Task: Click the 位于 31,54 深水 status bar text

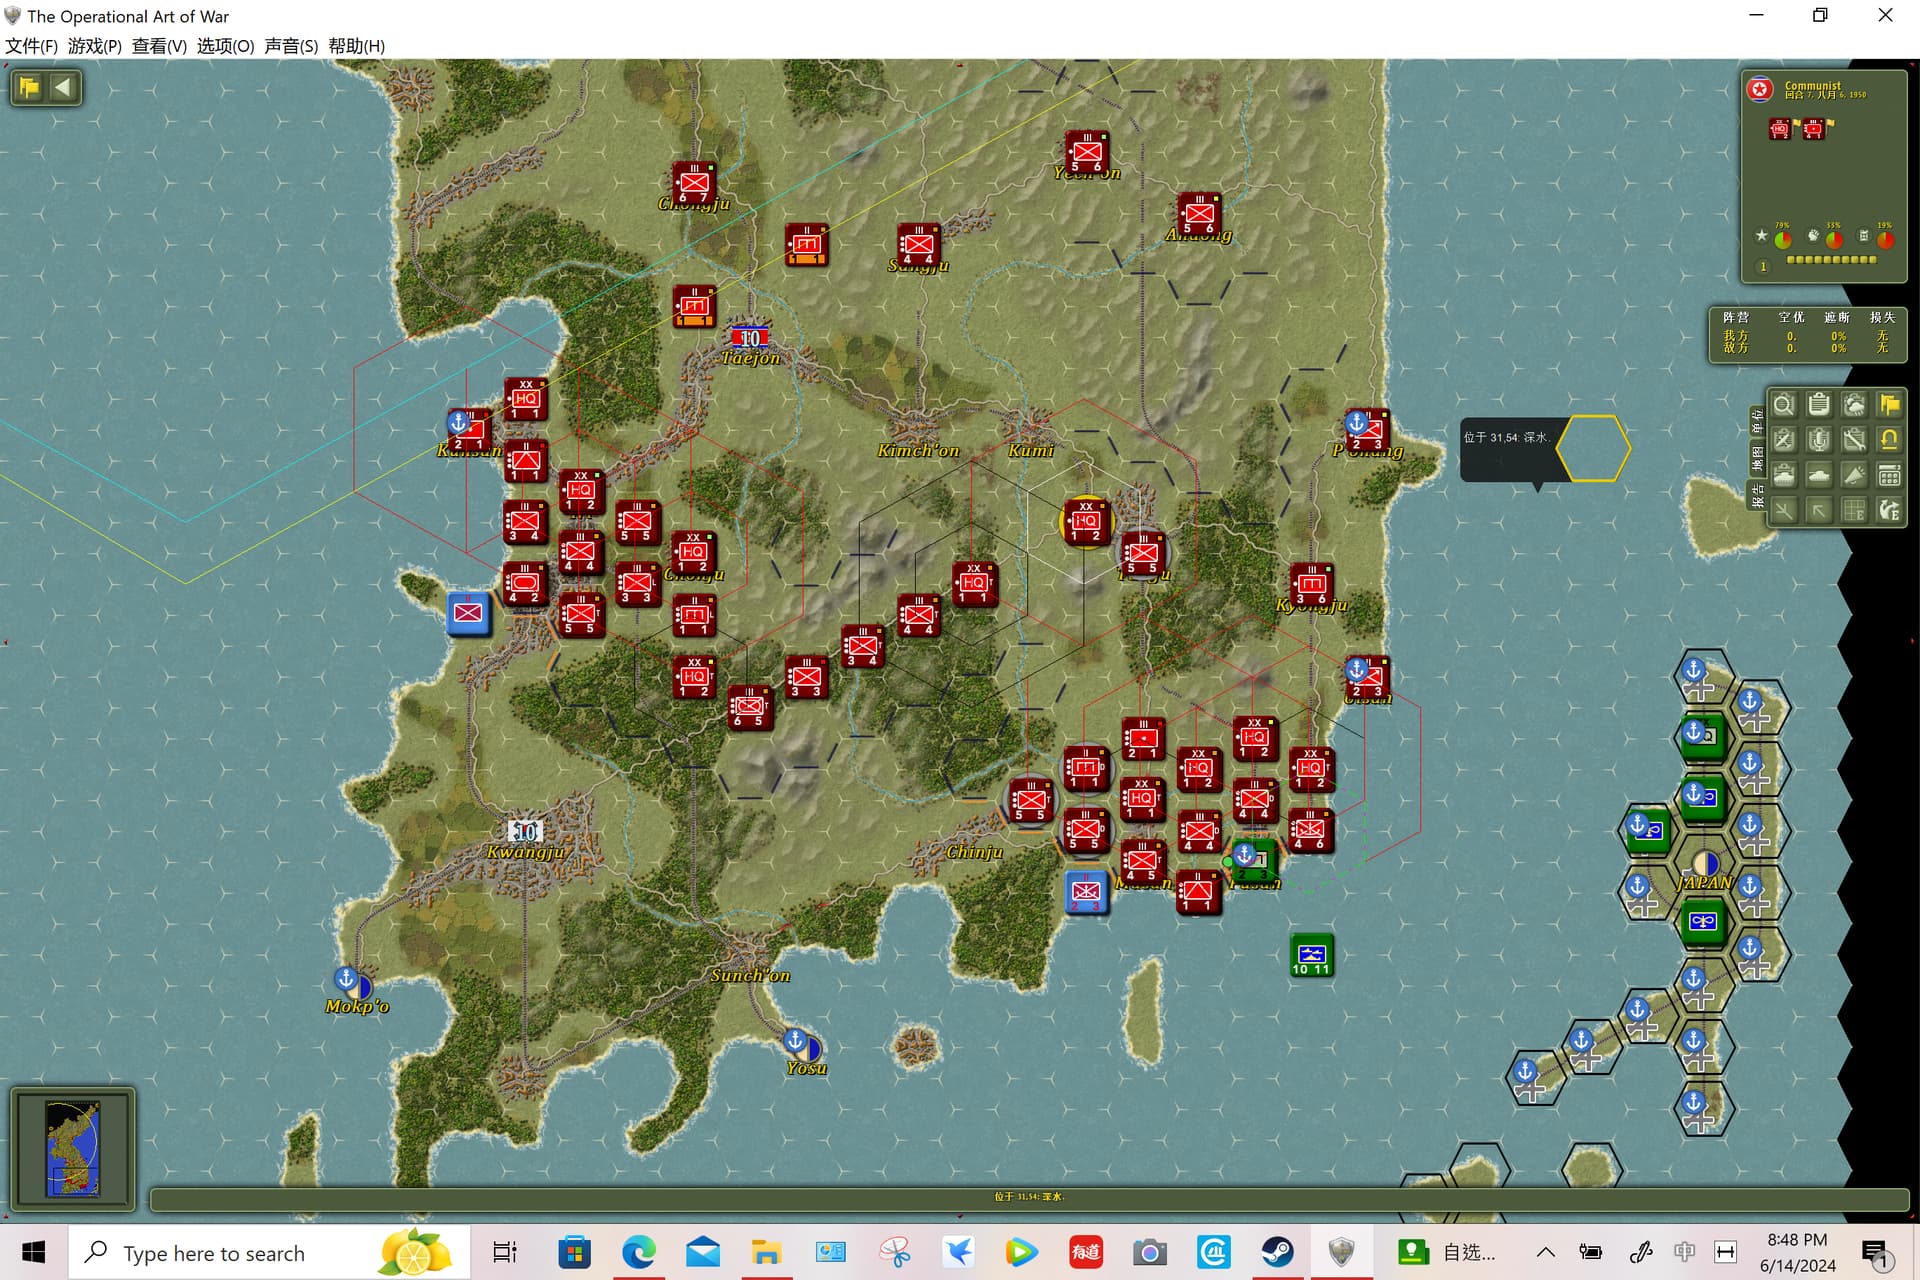Action: (x=1029, y=1197)
